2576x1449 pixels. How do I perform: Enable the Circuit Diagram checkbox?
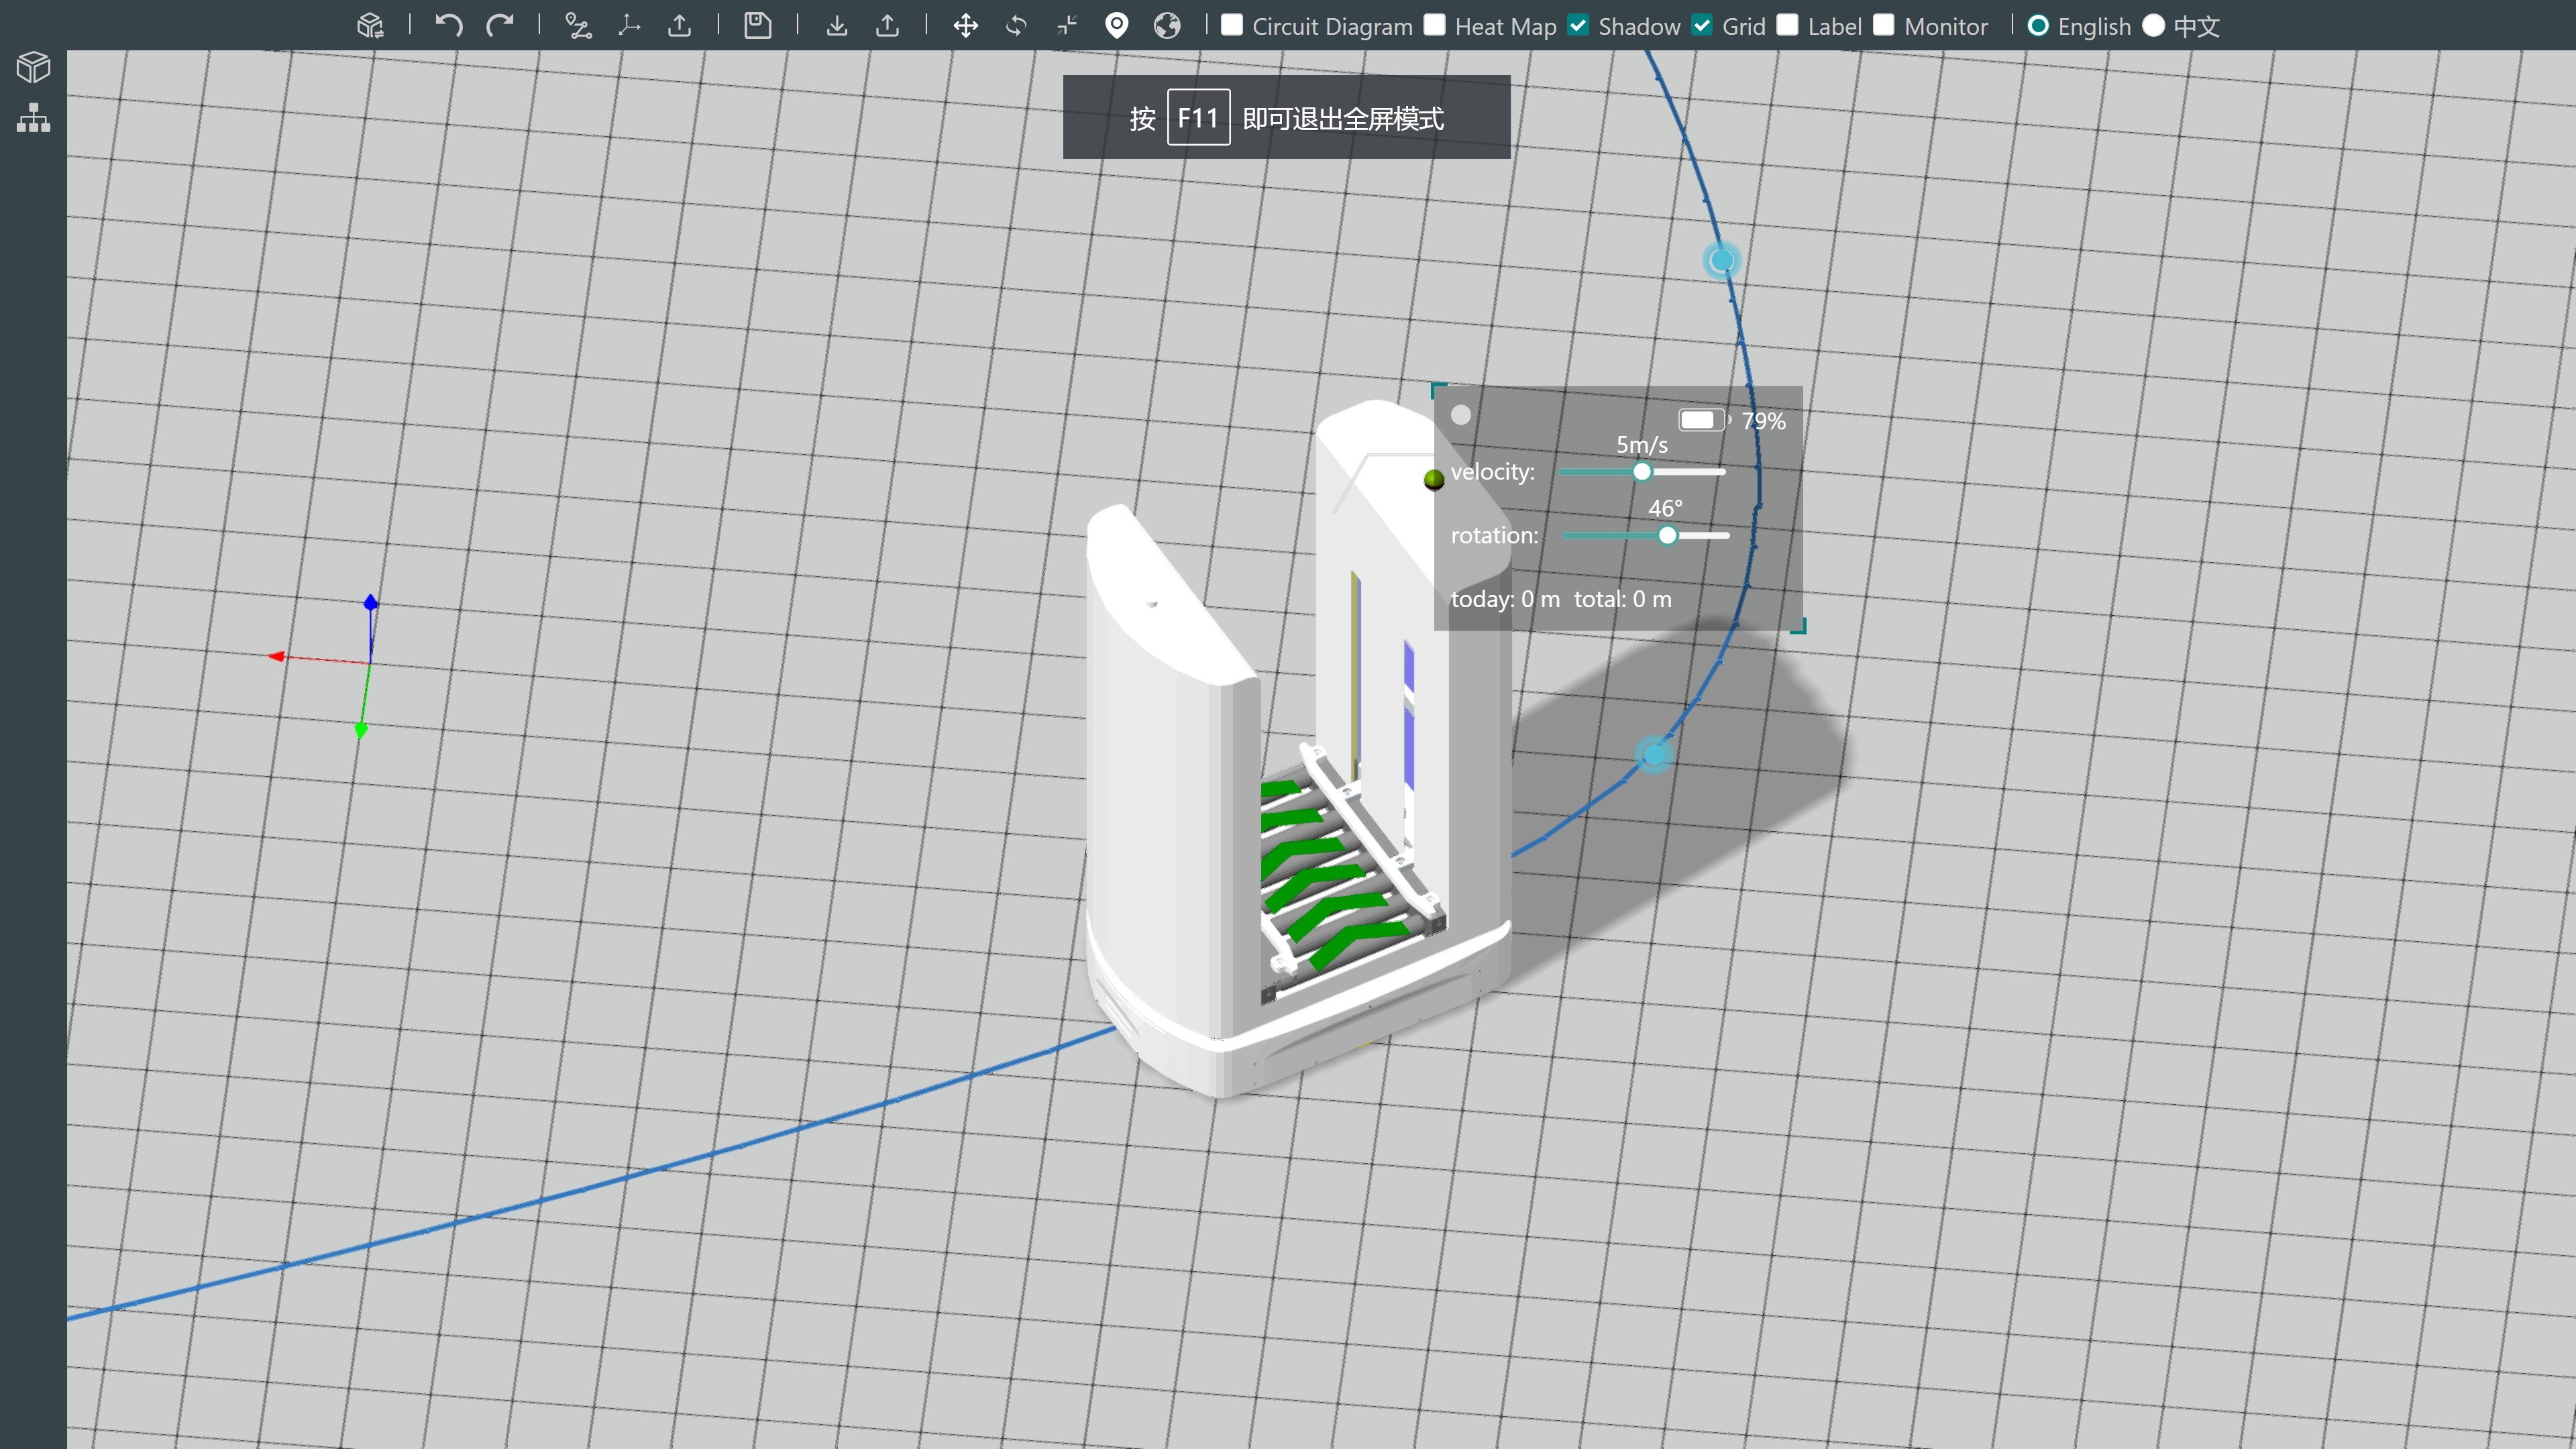pos(1232,25)
